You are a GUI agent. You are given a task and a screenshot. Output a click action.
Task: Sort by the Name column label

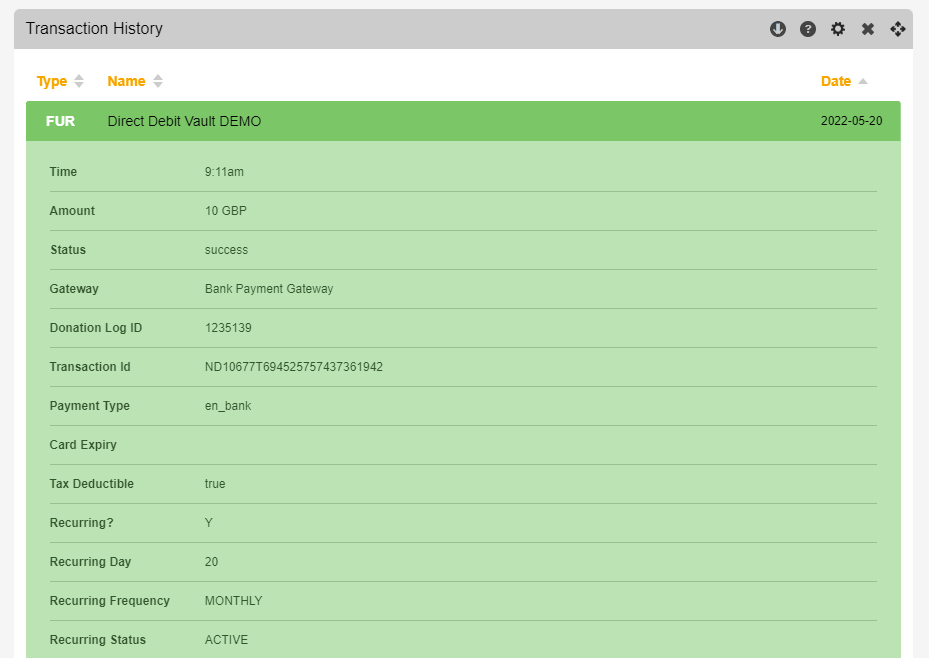126,81
